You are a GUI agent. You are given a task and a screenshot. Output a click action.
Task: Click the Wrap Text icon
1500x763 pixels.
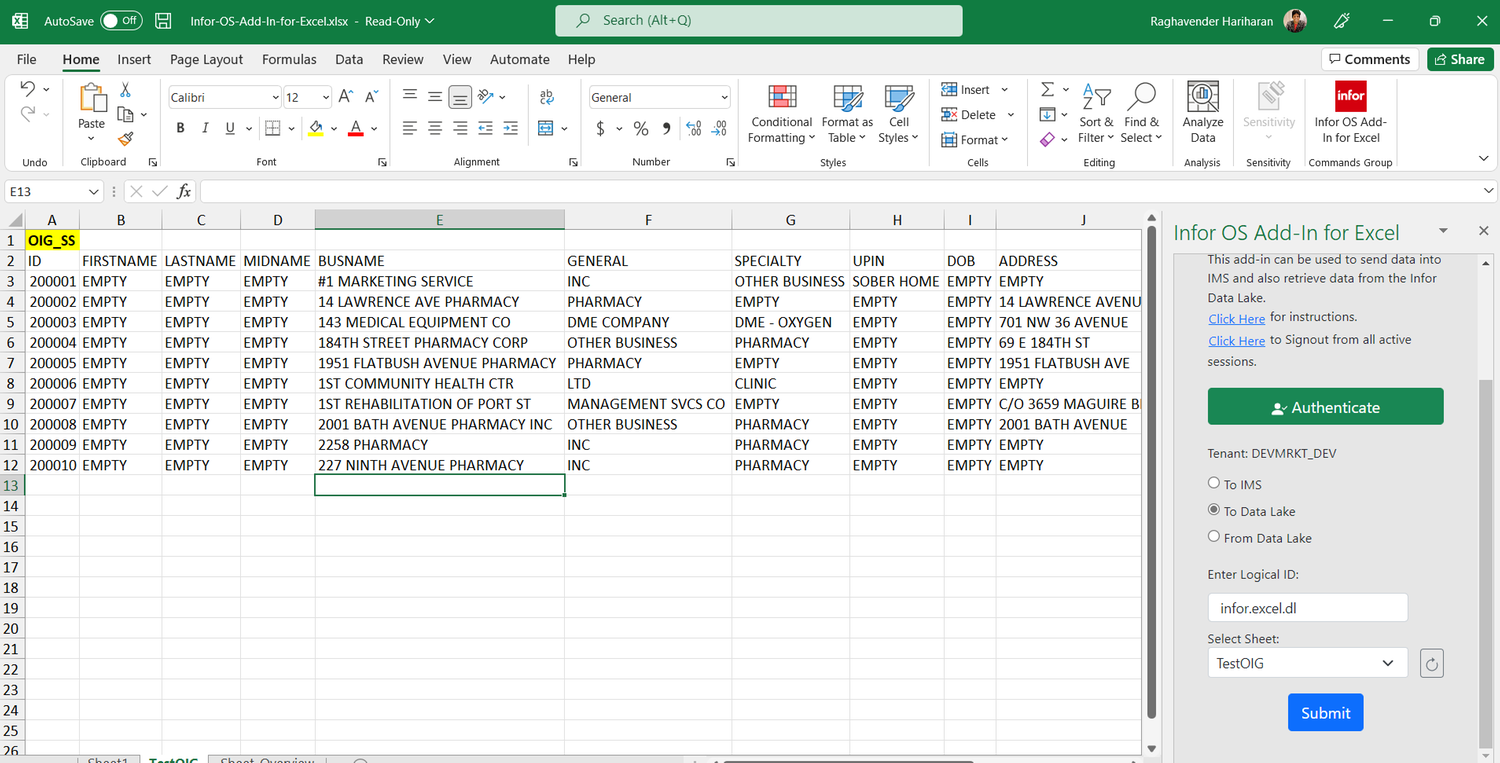pyautogui.click(x=546, y=97)
